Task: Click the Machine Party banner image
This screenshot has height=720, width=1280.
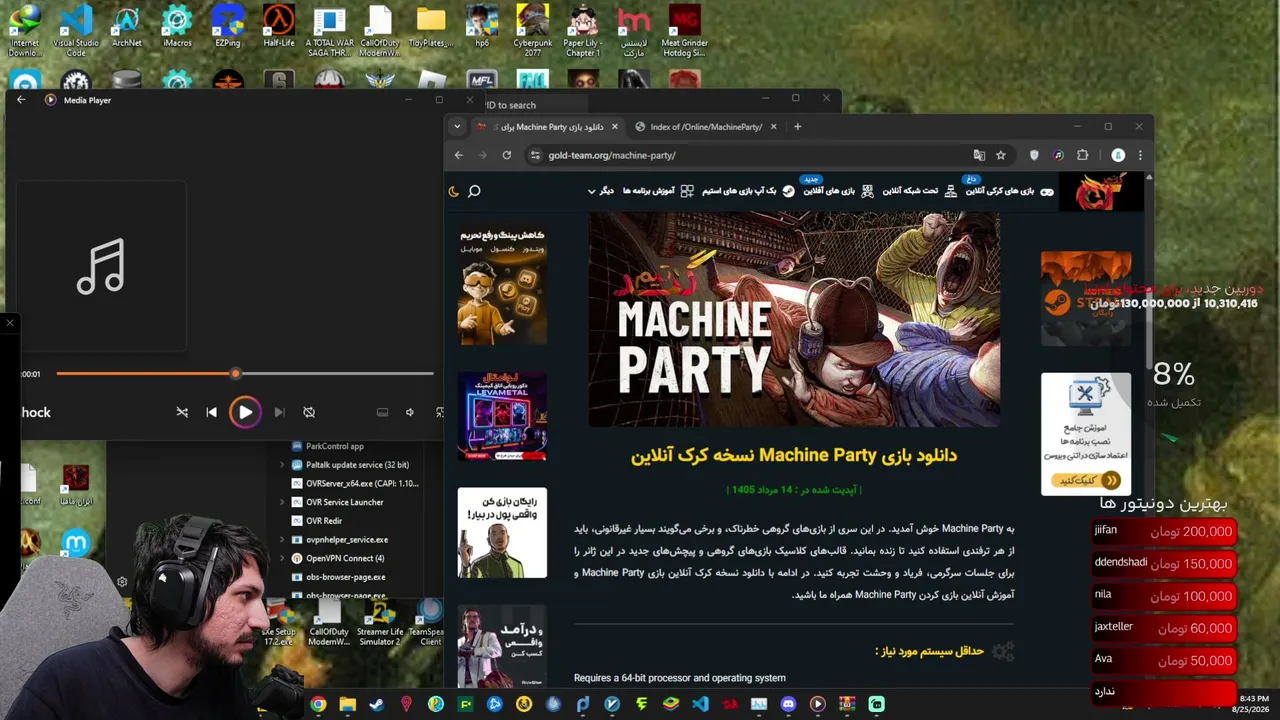Action: coord(794,319)
